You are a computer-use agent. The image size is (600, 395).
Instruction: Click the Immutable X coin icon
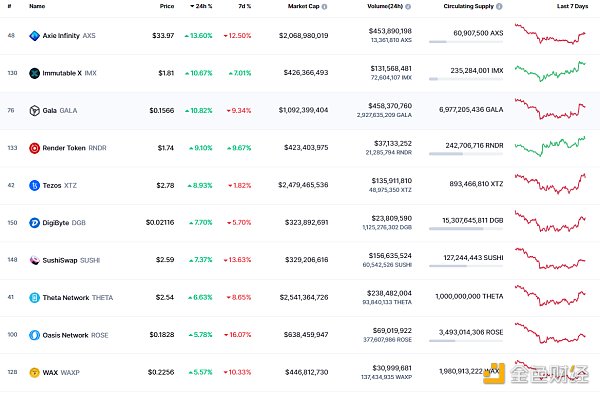point(34,73)
